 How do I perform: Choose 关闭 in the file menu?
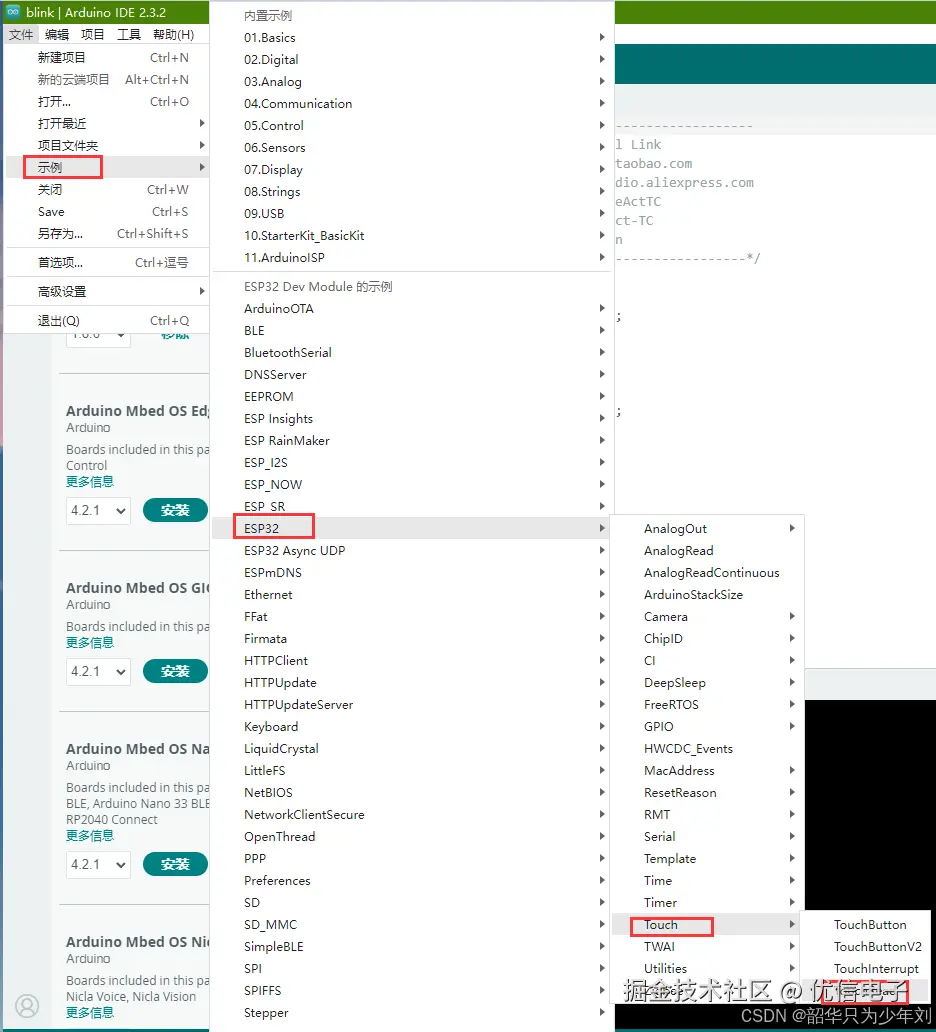pos(107,190)
